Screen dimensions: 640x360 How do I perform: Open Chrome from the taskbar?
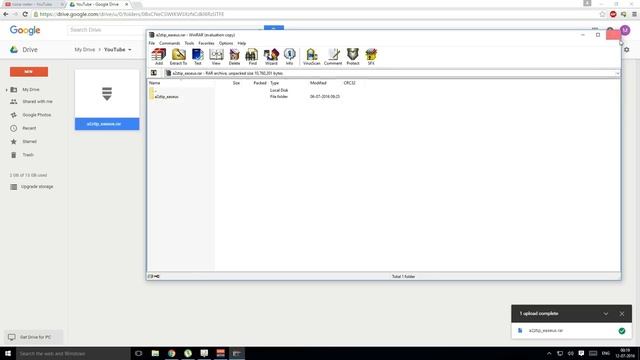click(x=171, y=353)
